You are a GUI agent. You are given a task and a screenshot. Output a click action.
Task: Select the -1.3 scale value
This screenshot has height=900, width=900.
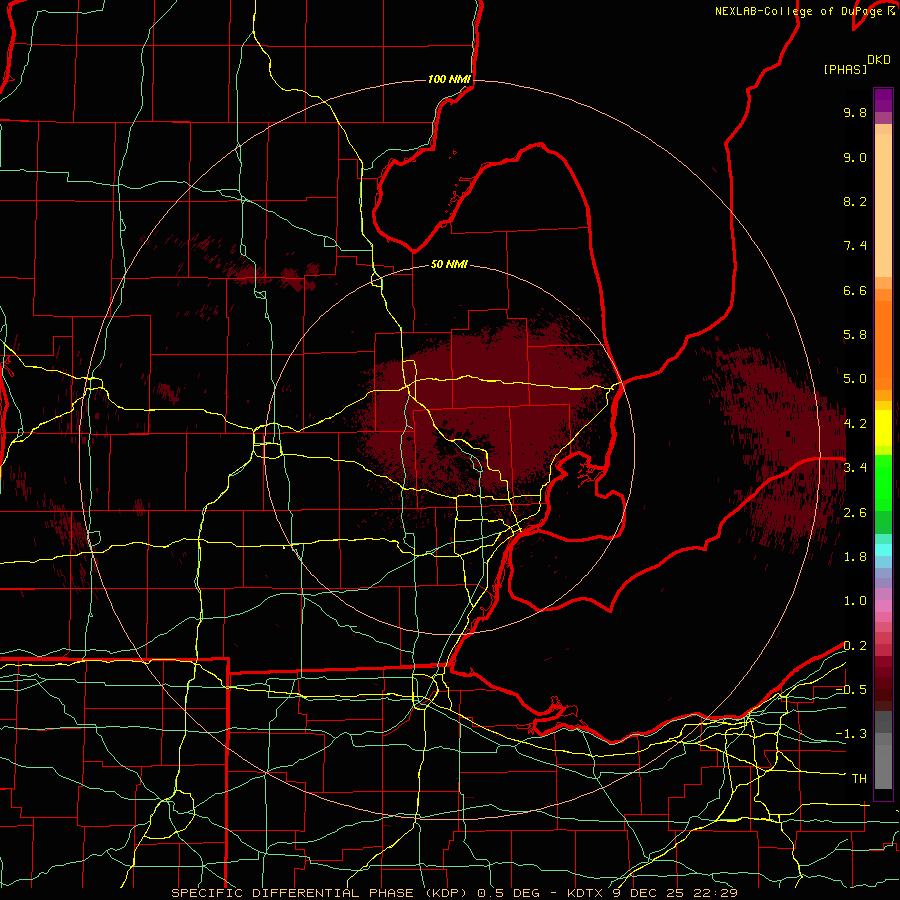851,734
